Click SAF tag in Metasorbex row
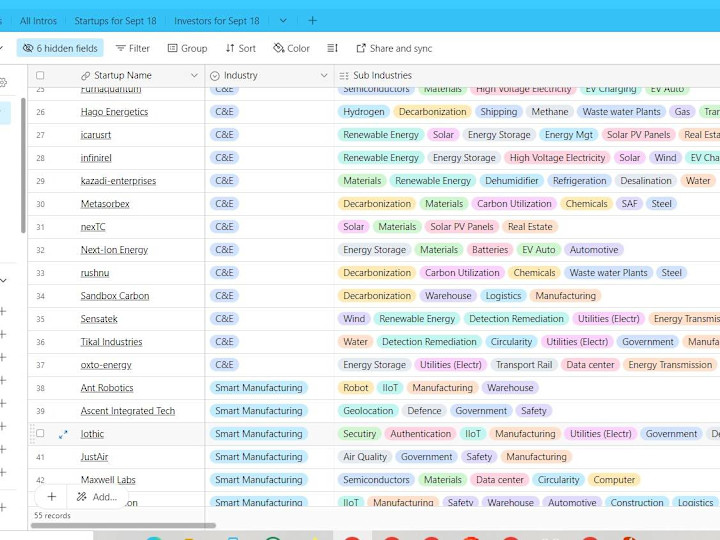 tap(629, 204)
